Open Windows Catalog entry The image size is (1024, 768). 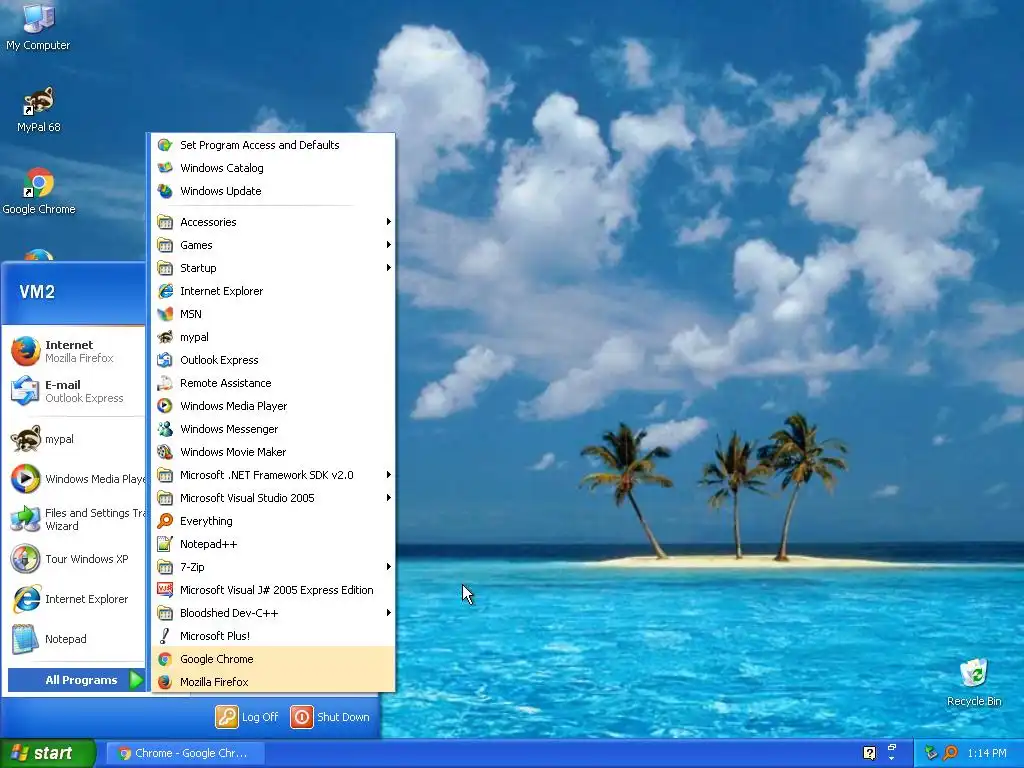pos(273,168)
